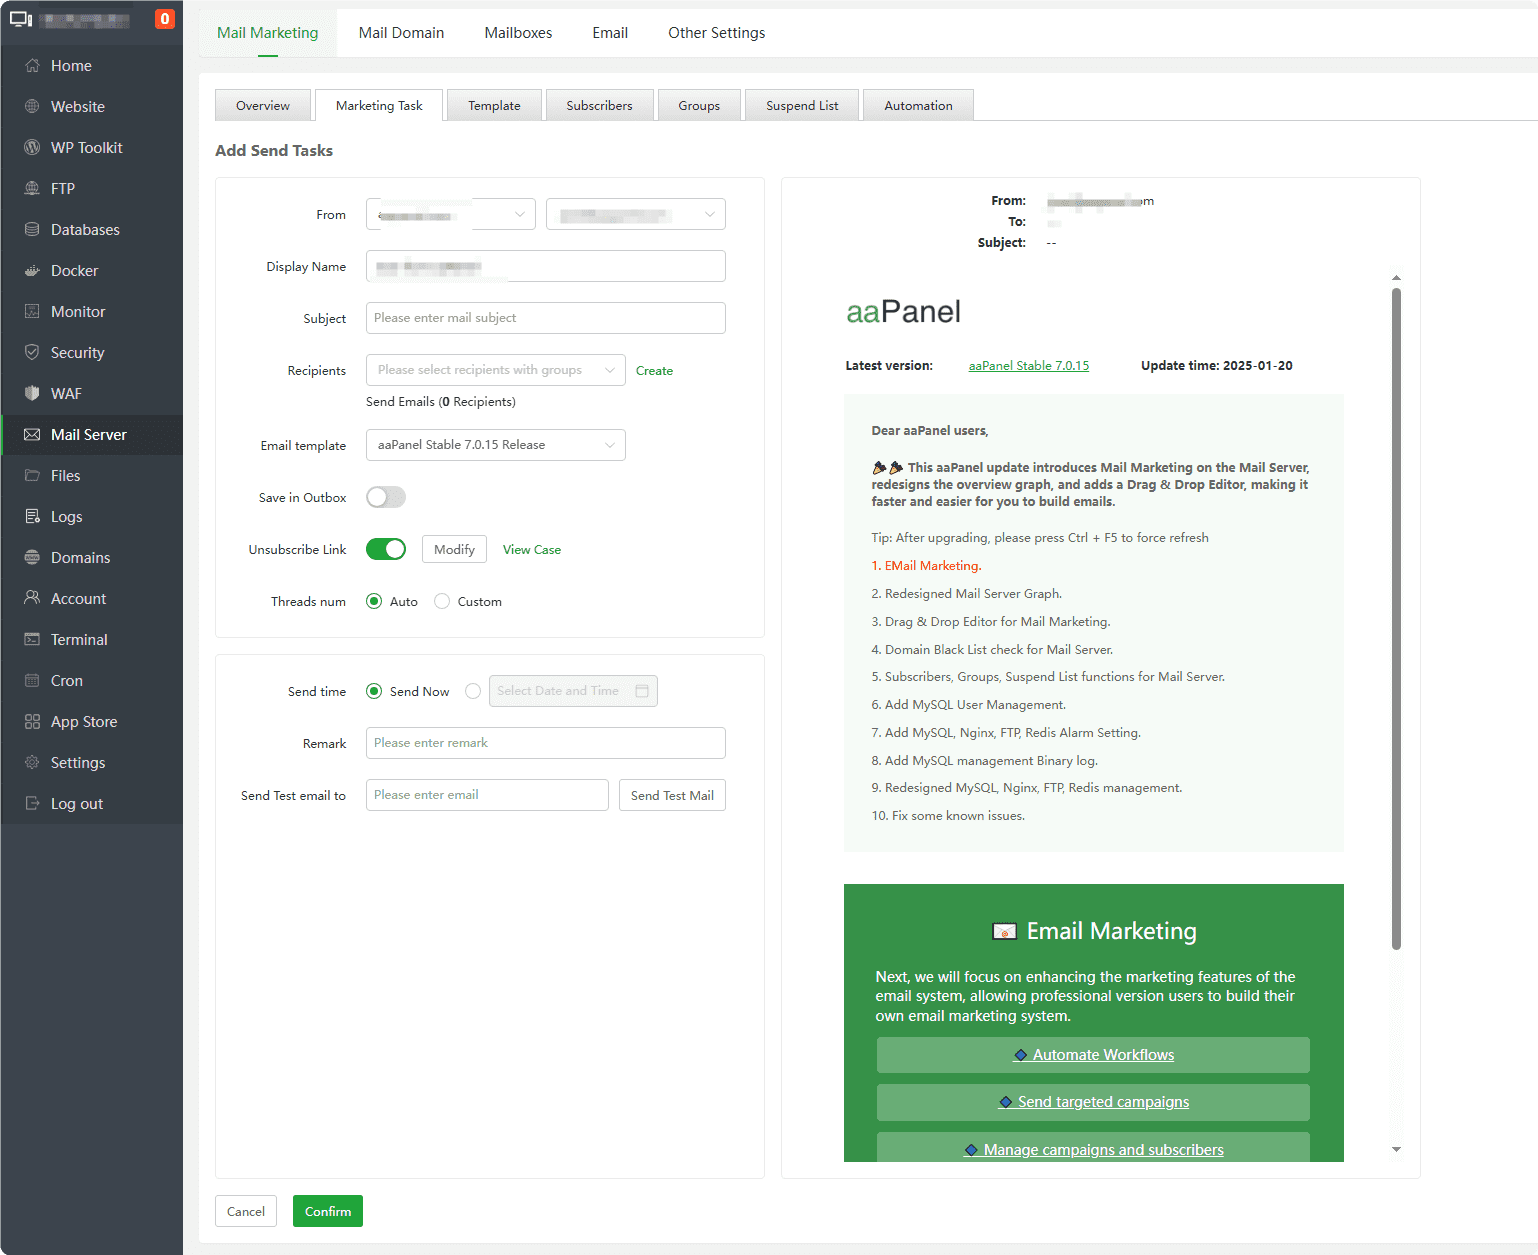Select the Custom threads radio button
The image size is (1538, 1255).
click(x=442, y=601)
